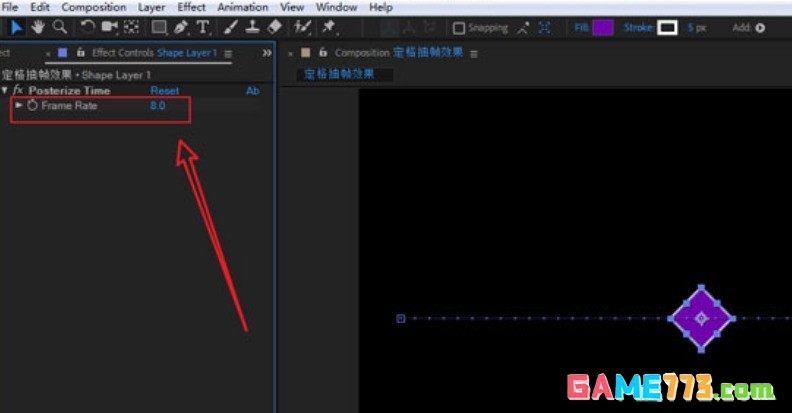Open the Animation menu
The width and height of the screenshot is (792, 413).
tap(243, 7)
